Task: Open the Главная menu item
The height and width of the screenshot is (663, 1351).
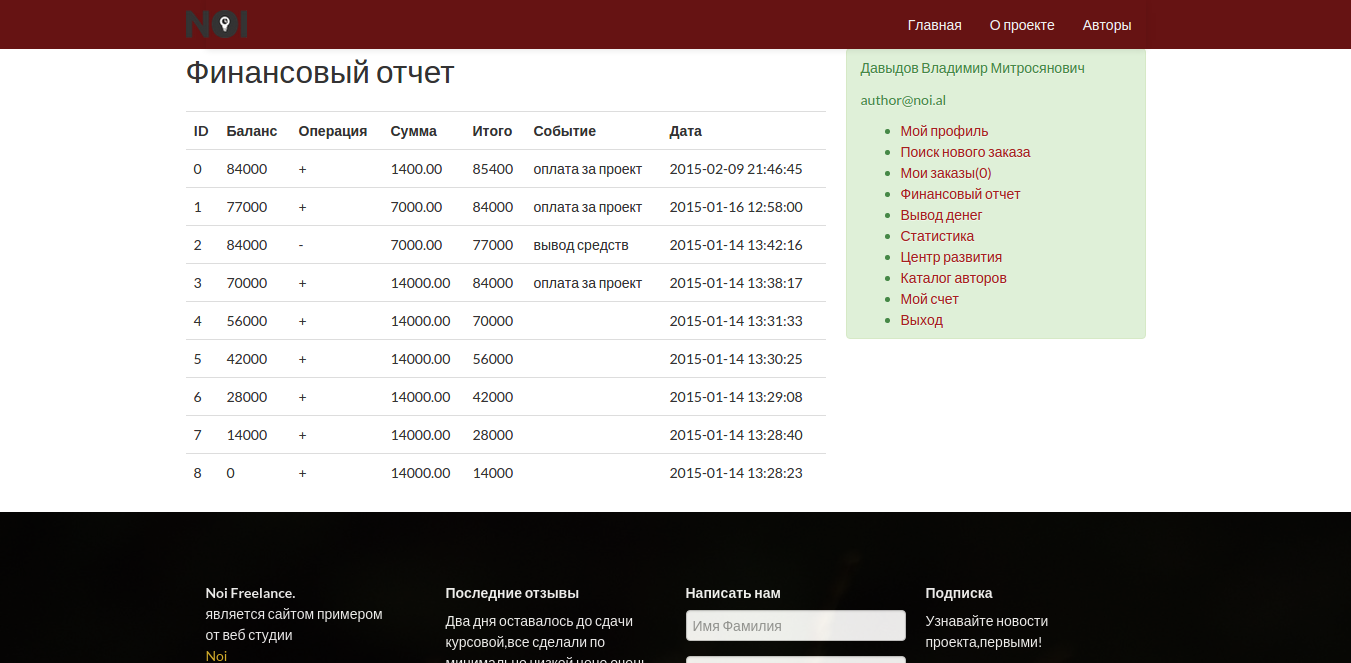Action: (934, 25)
